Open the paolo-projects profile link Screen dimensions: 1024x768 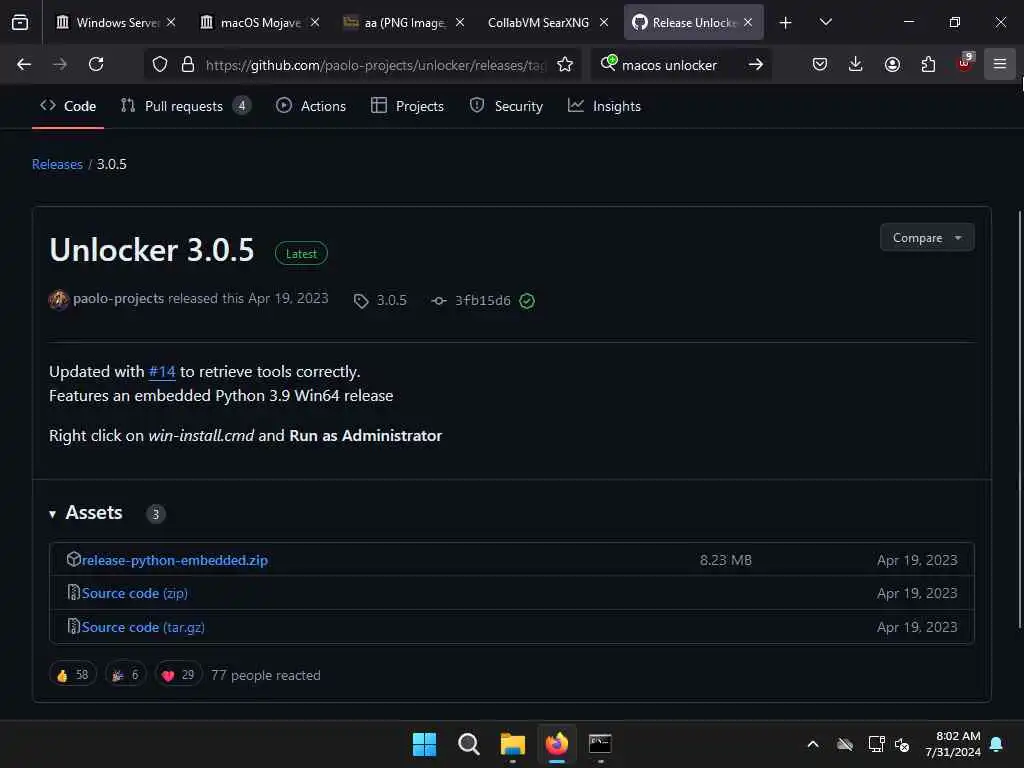(x=118, y=298)
